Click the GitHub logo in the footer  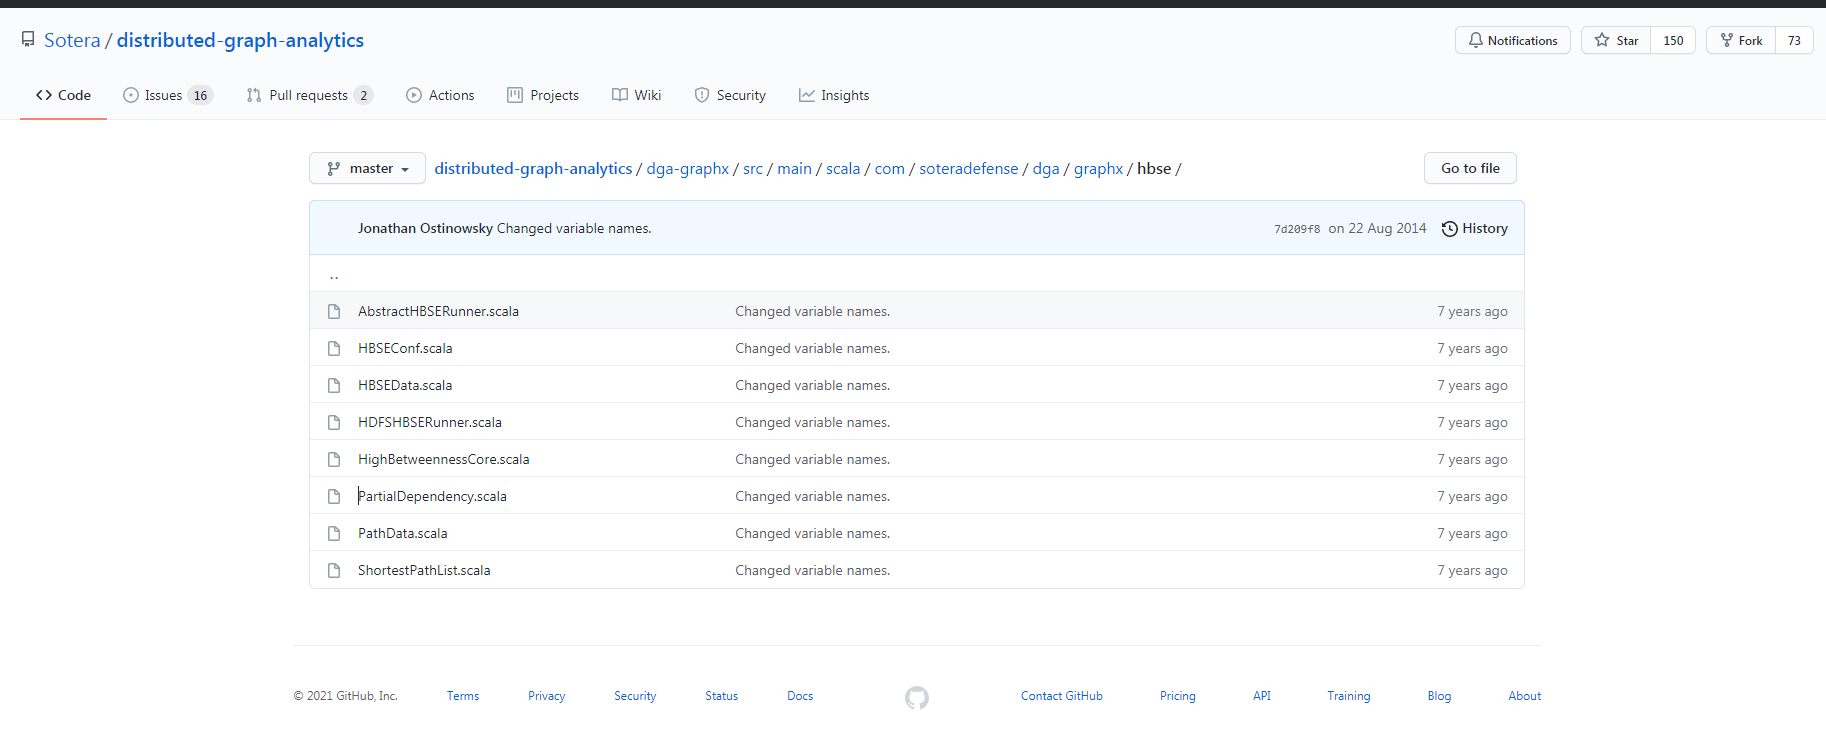pos(916,697)
